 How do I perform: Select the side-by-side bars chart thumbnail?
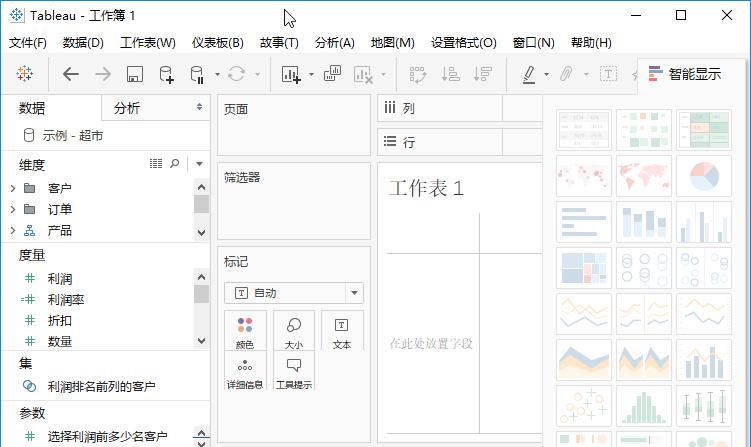[x=704, y=222]
